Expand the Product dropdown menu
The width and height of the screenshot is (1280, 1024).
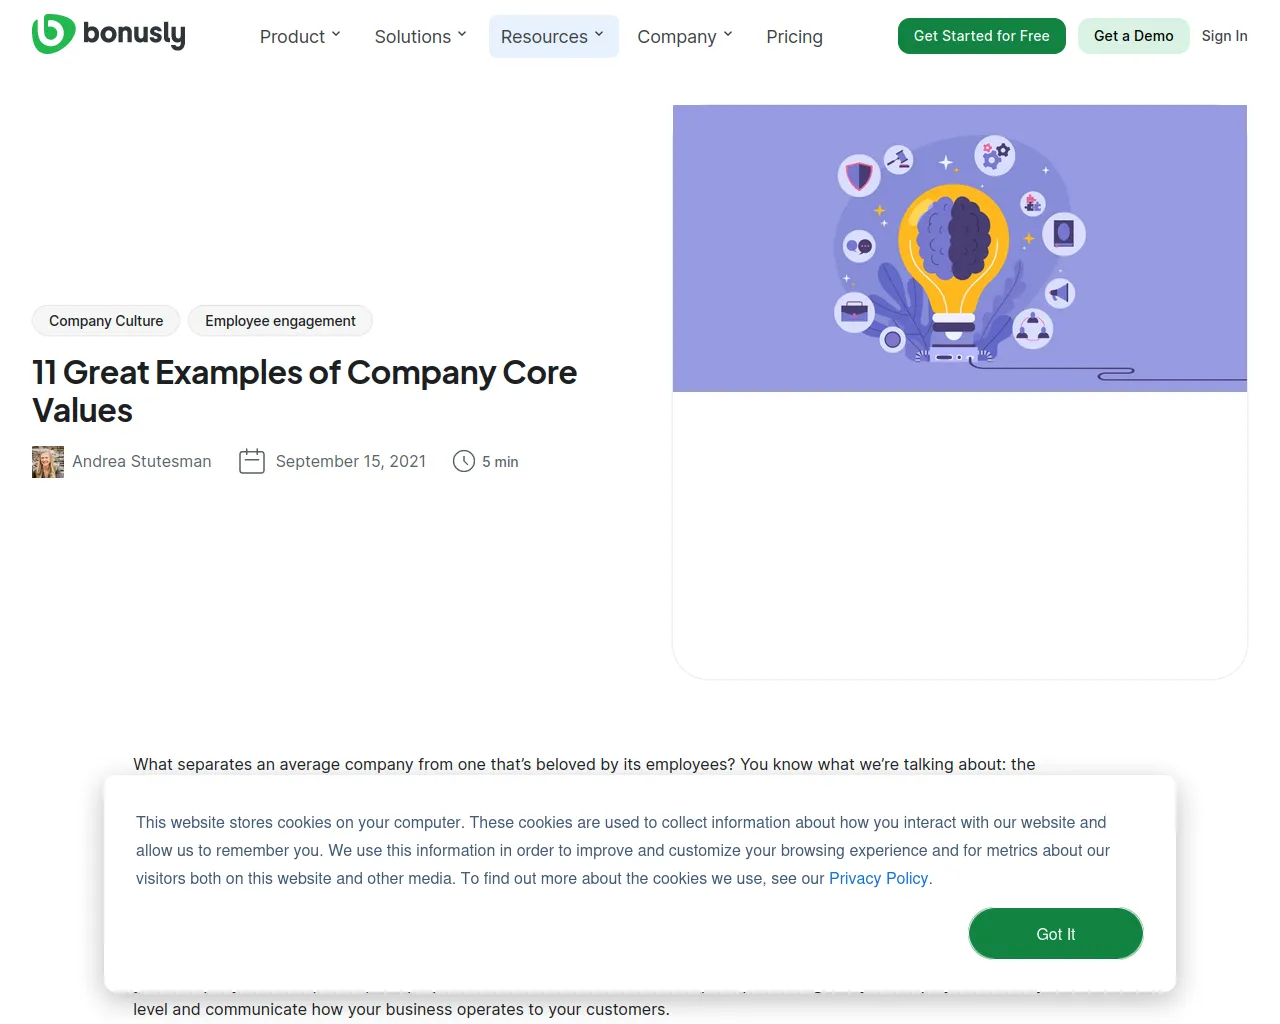(x=300, y=37)
